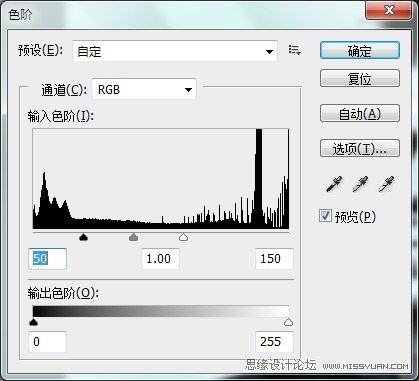Select the white input levels slider handle
Screen dimensions: 419x381
[183, 237]
